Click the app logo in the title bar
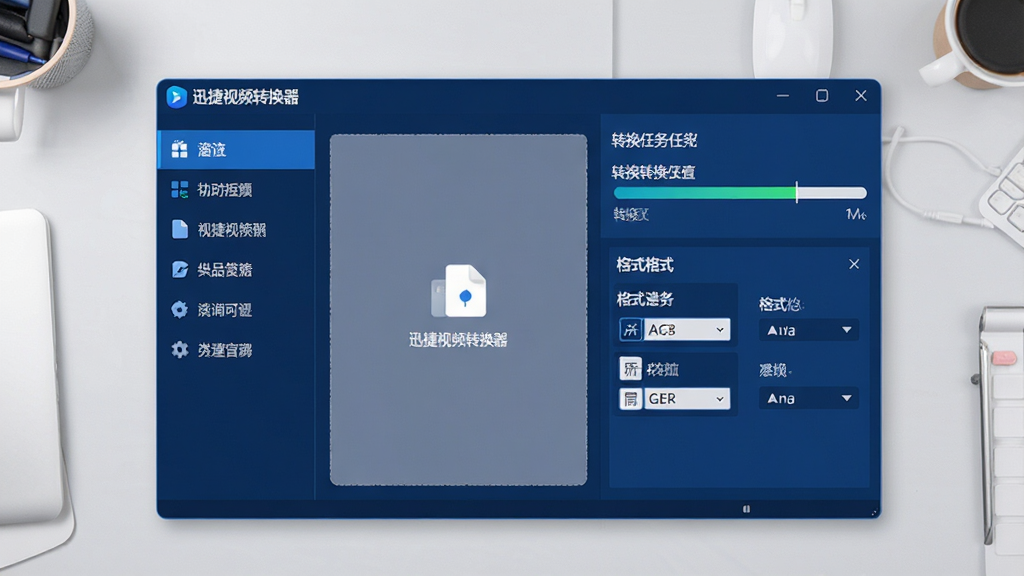This screenshot has width=1024, height=576. pyautogui.click(x=176, y=97)
